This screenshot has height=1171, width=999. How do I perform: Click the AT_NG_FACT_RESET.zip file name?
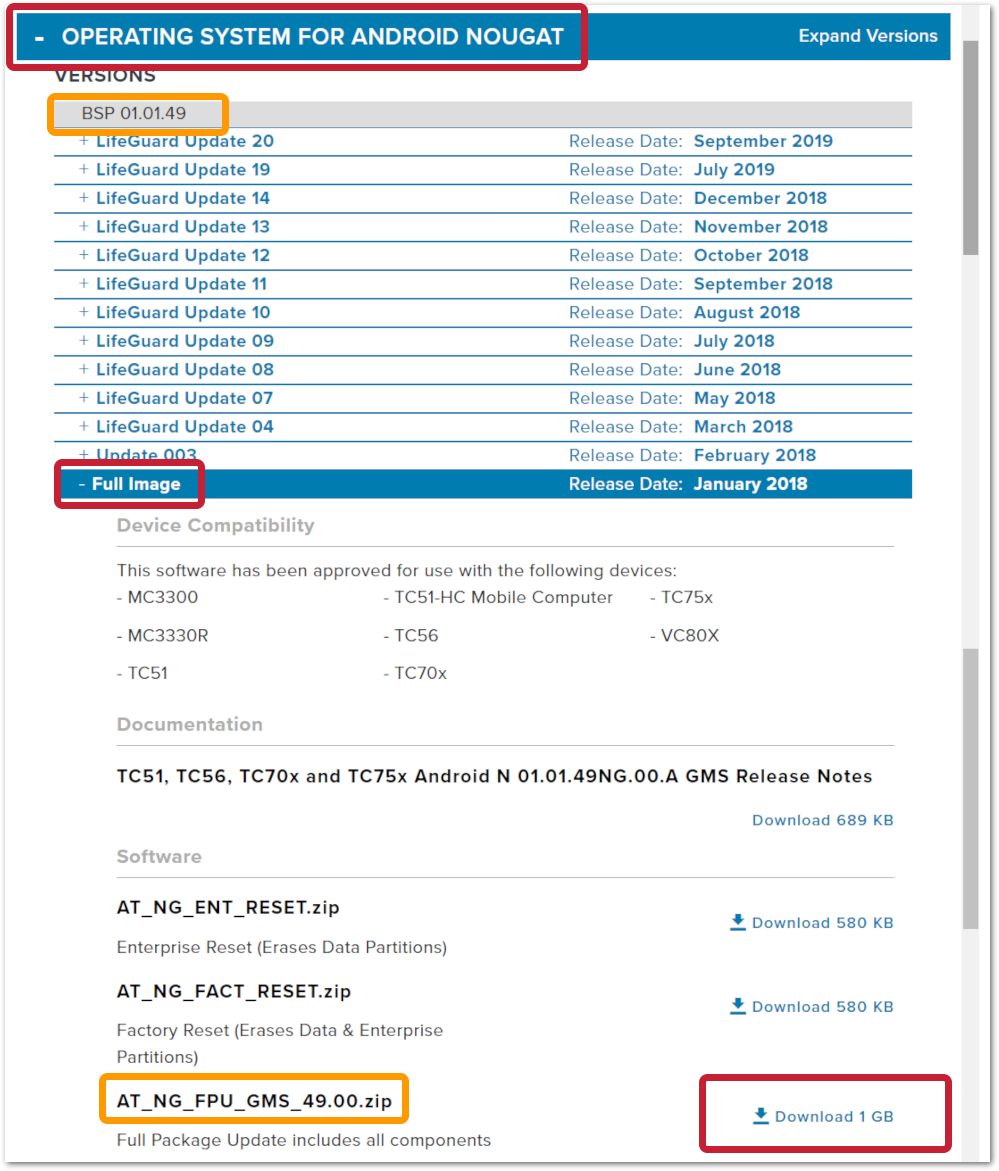(x=234, y=992)
